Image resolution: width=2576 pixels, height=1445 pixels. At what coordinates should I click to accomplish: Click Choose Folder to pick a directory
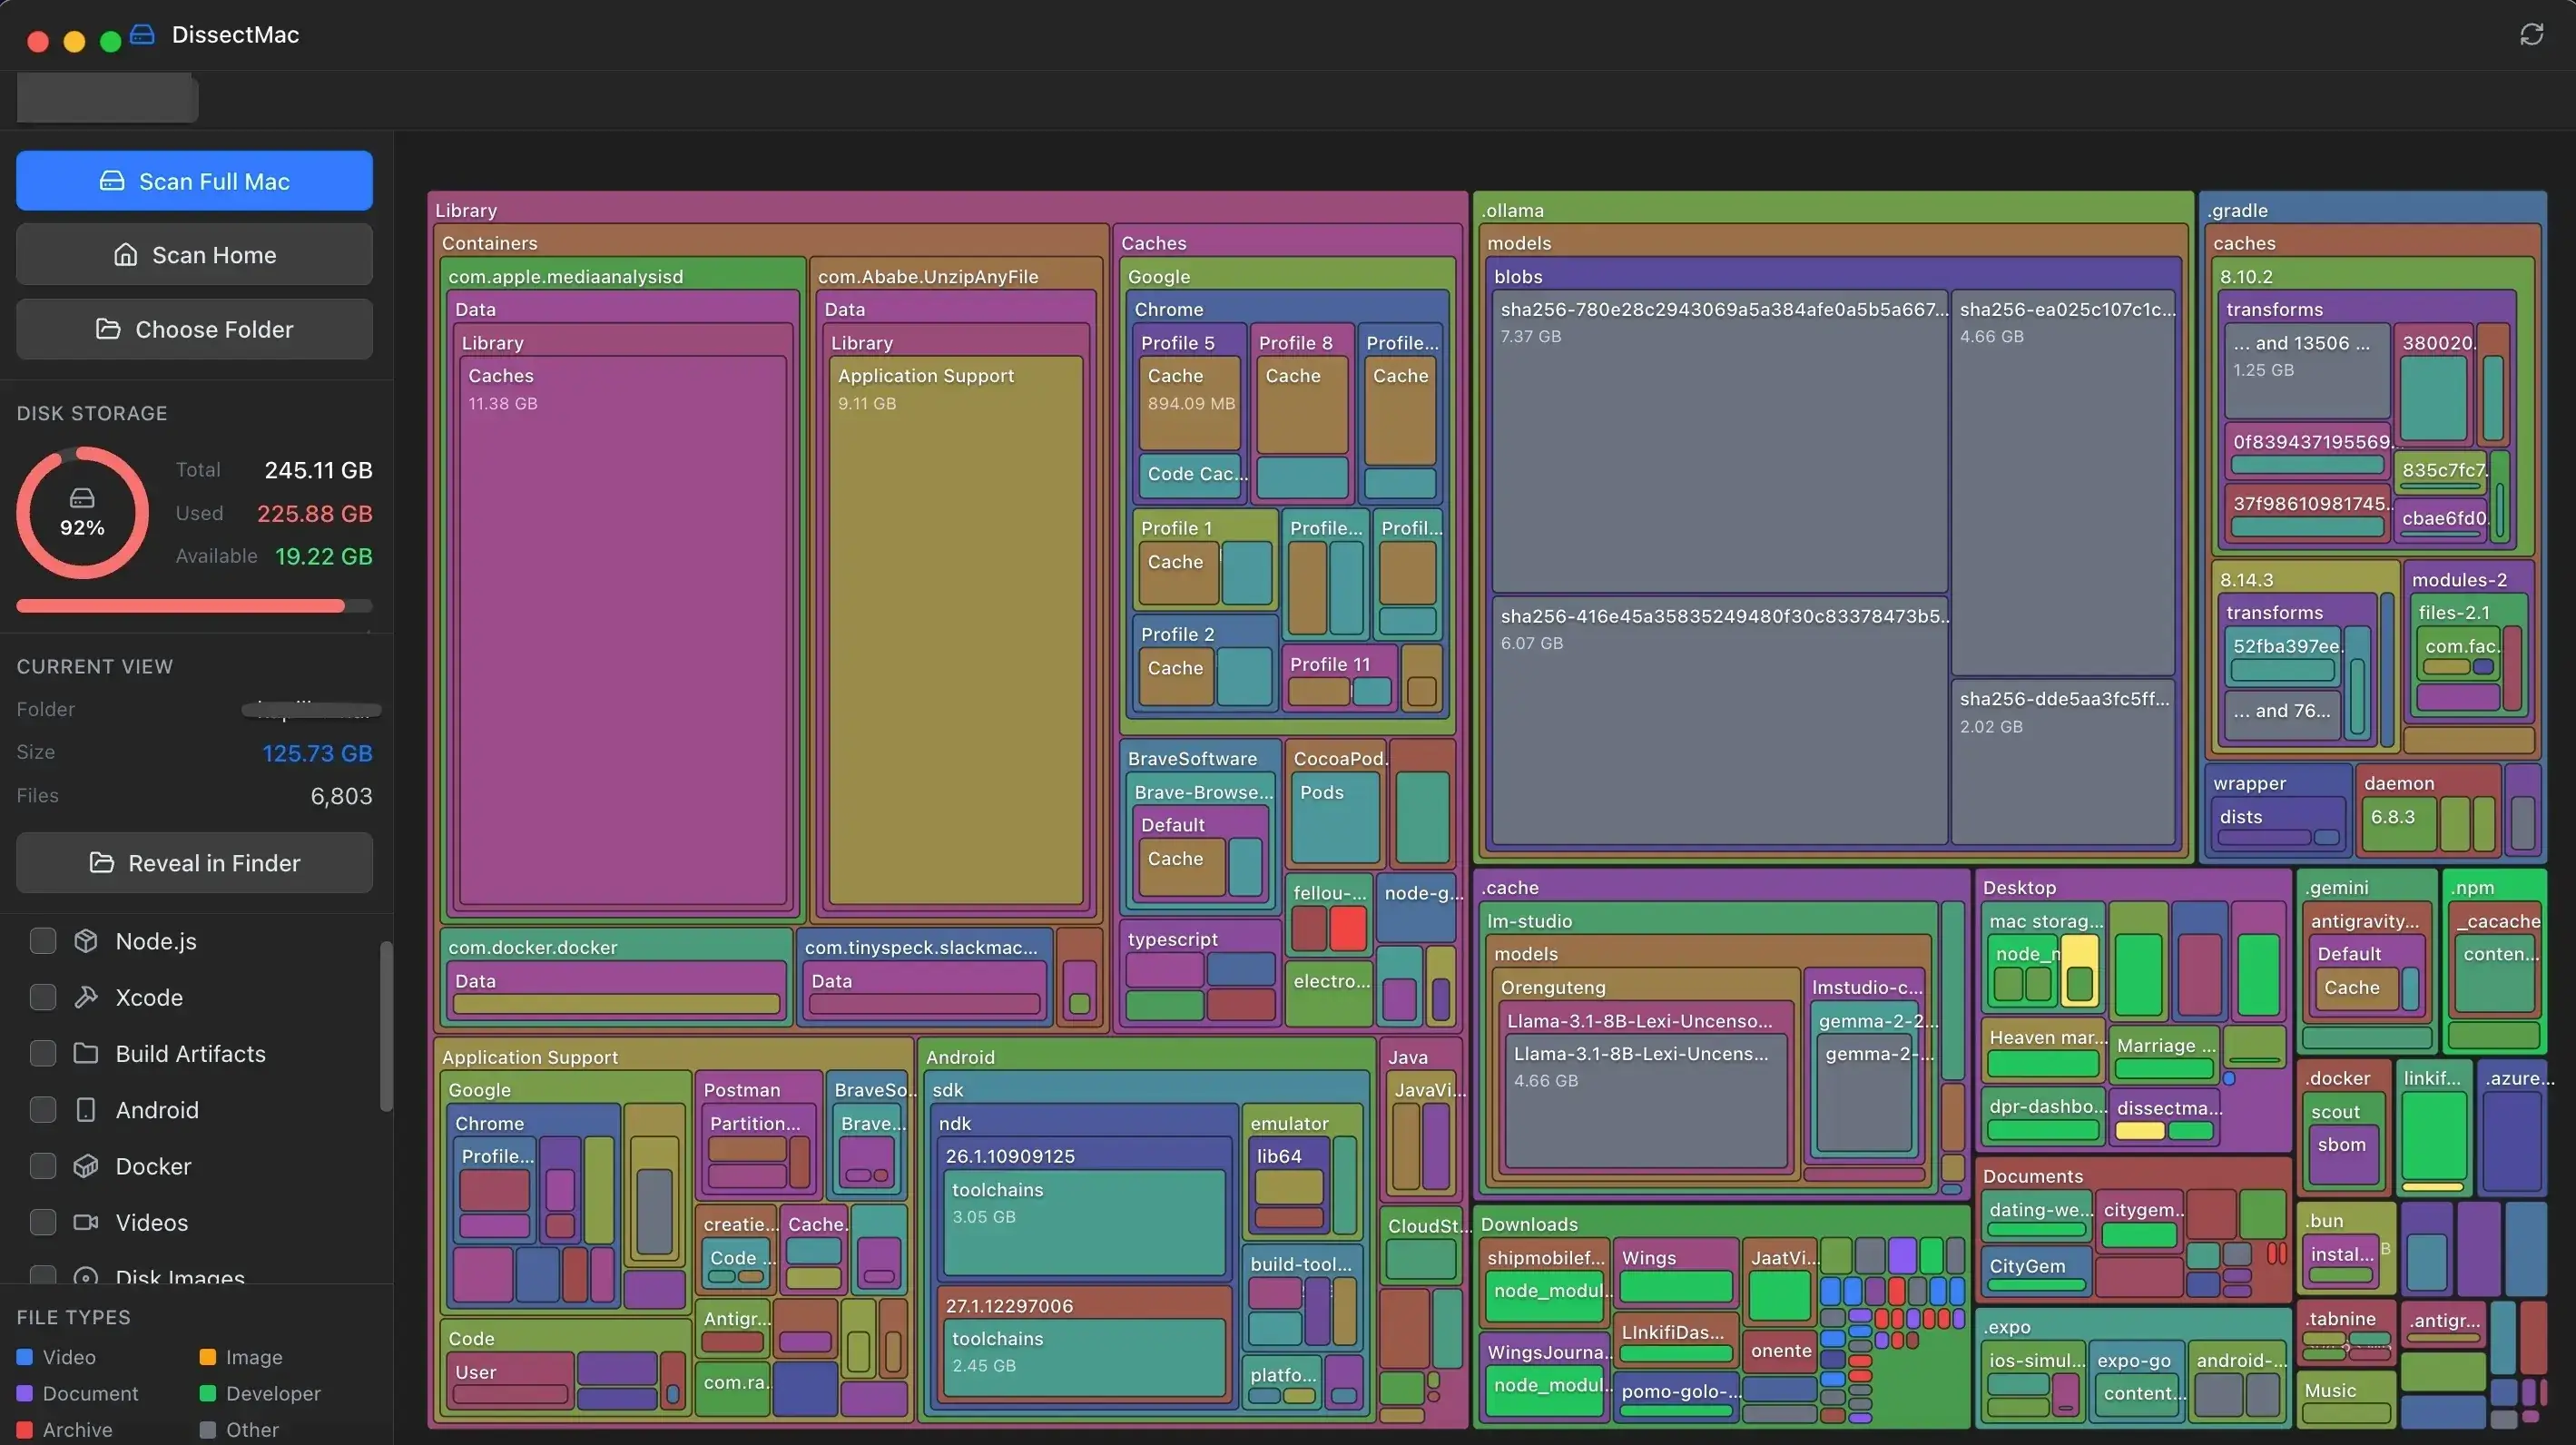point(194,329)
